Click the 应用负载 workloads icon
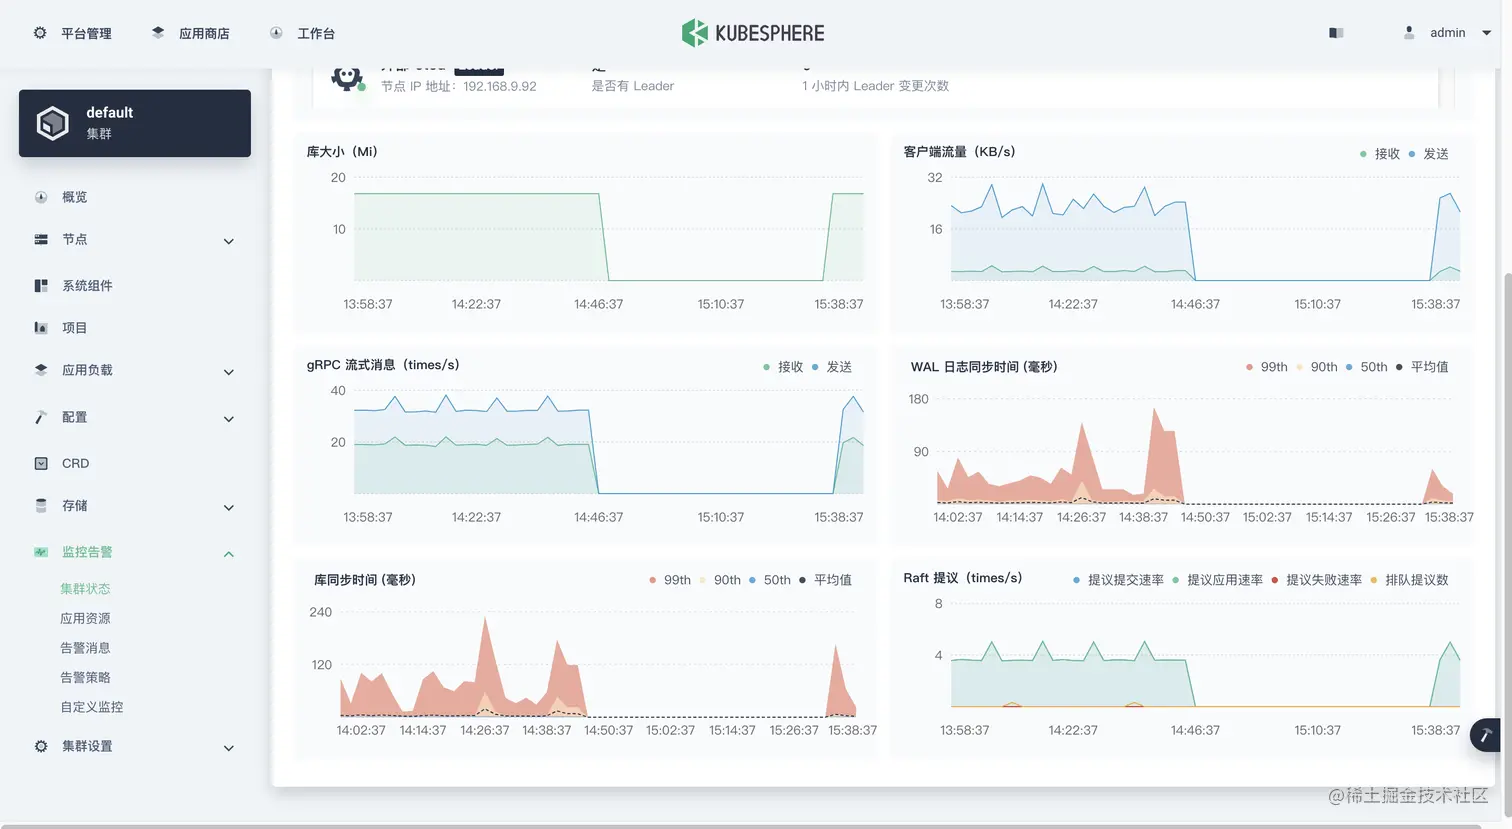This screenshot has width=1512, height=829. (x=41, y=369)
